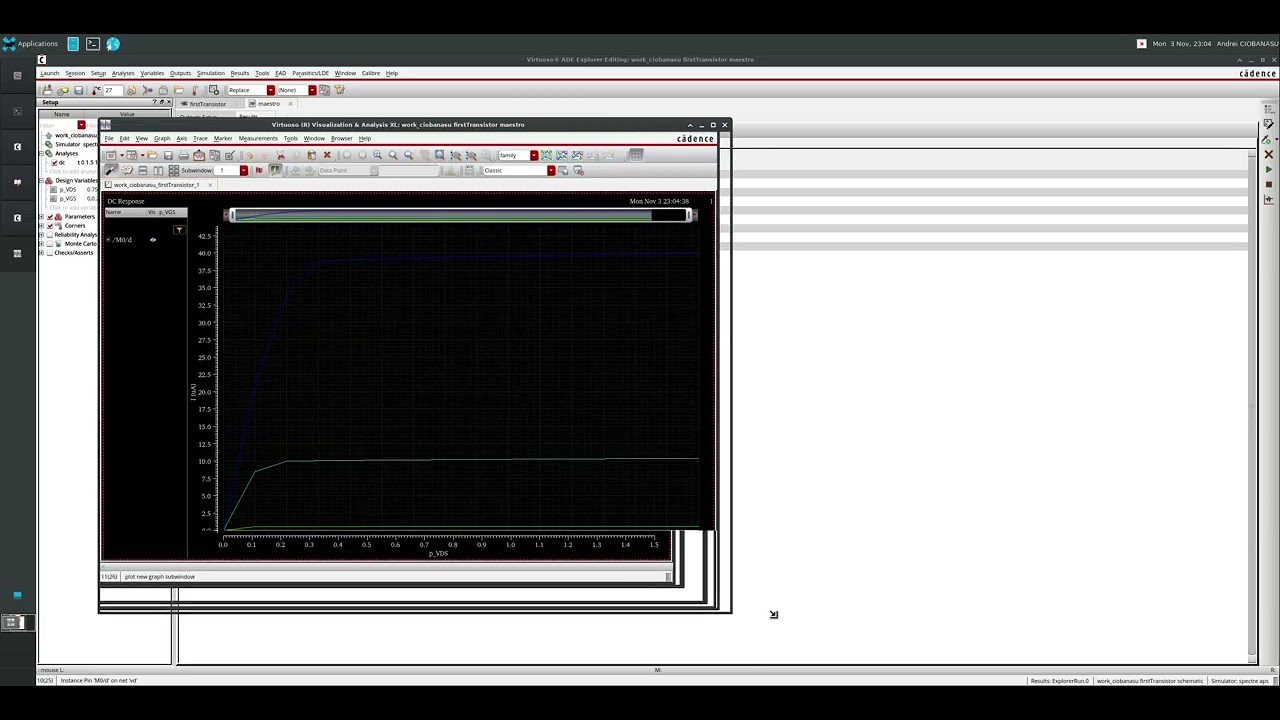
Task: Click the Name column header in Setup
Action: [62, 114]
